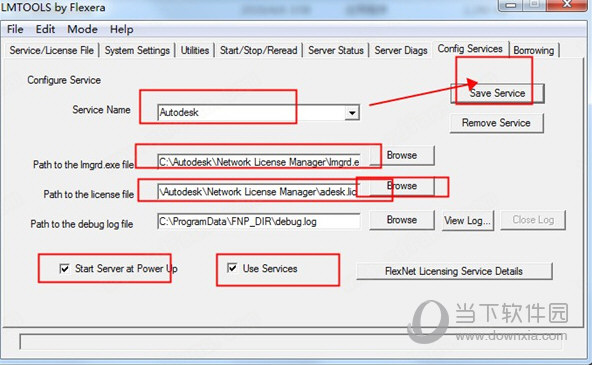This screenshot has width=592, height=365.
Task: Click Remove Service button
Action: point(496,123)
